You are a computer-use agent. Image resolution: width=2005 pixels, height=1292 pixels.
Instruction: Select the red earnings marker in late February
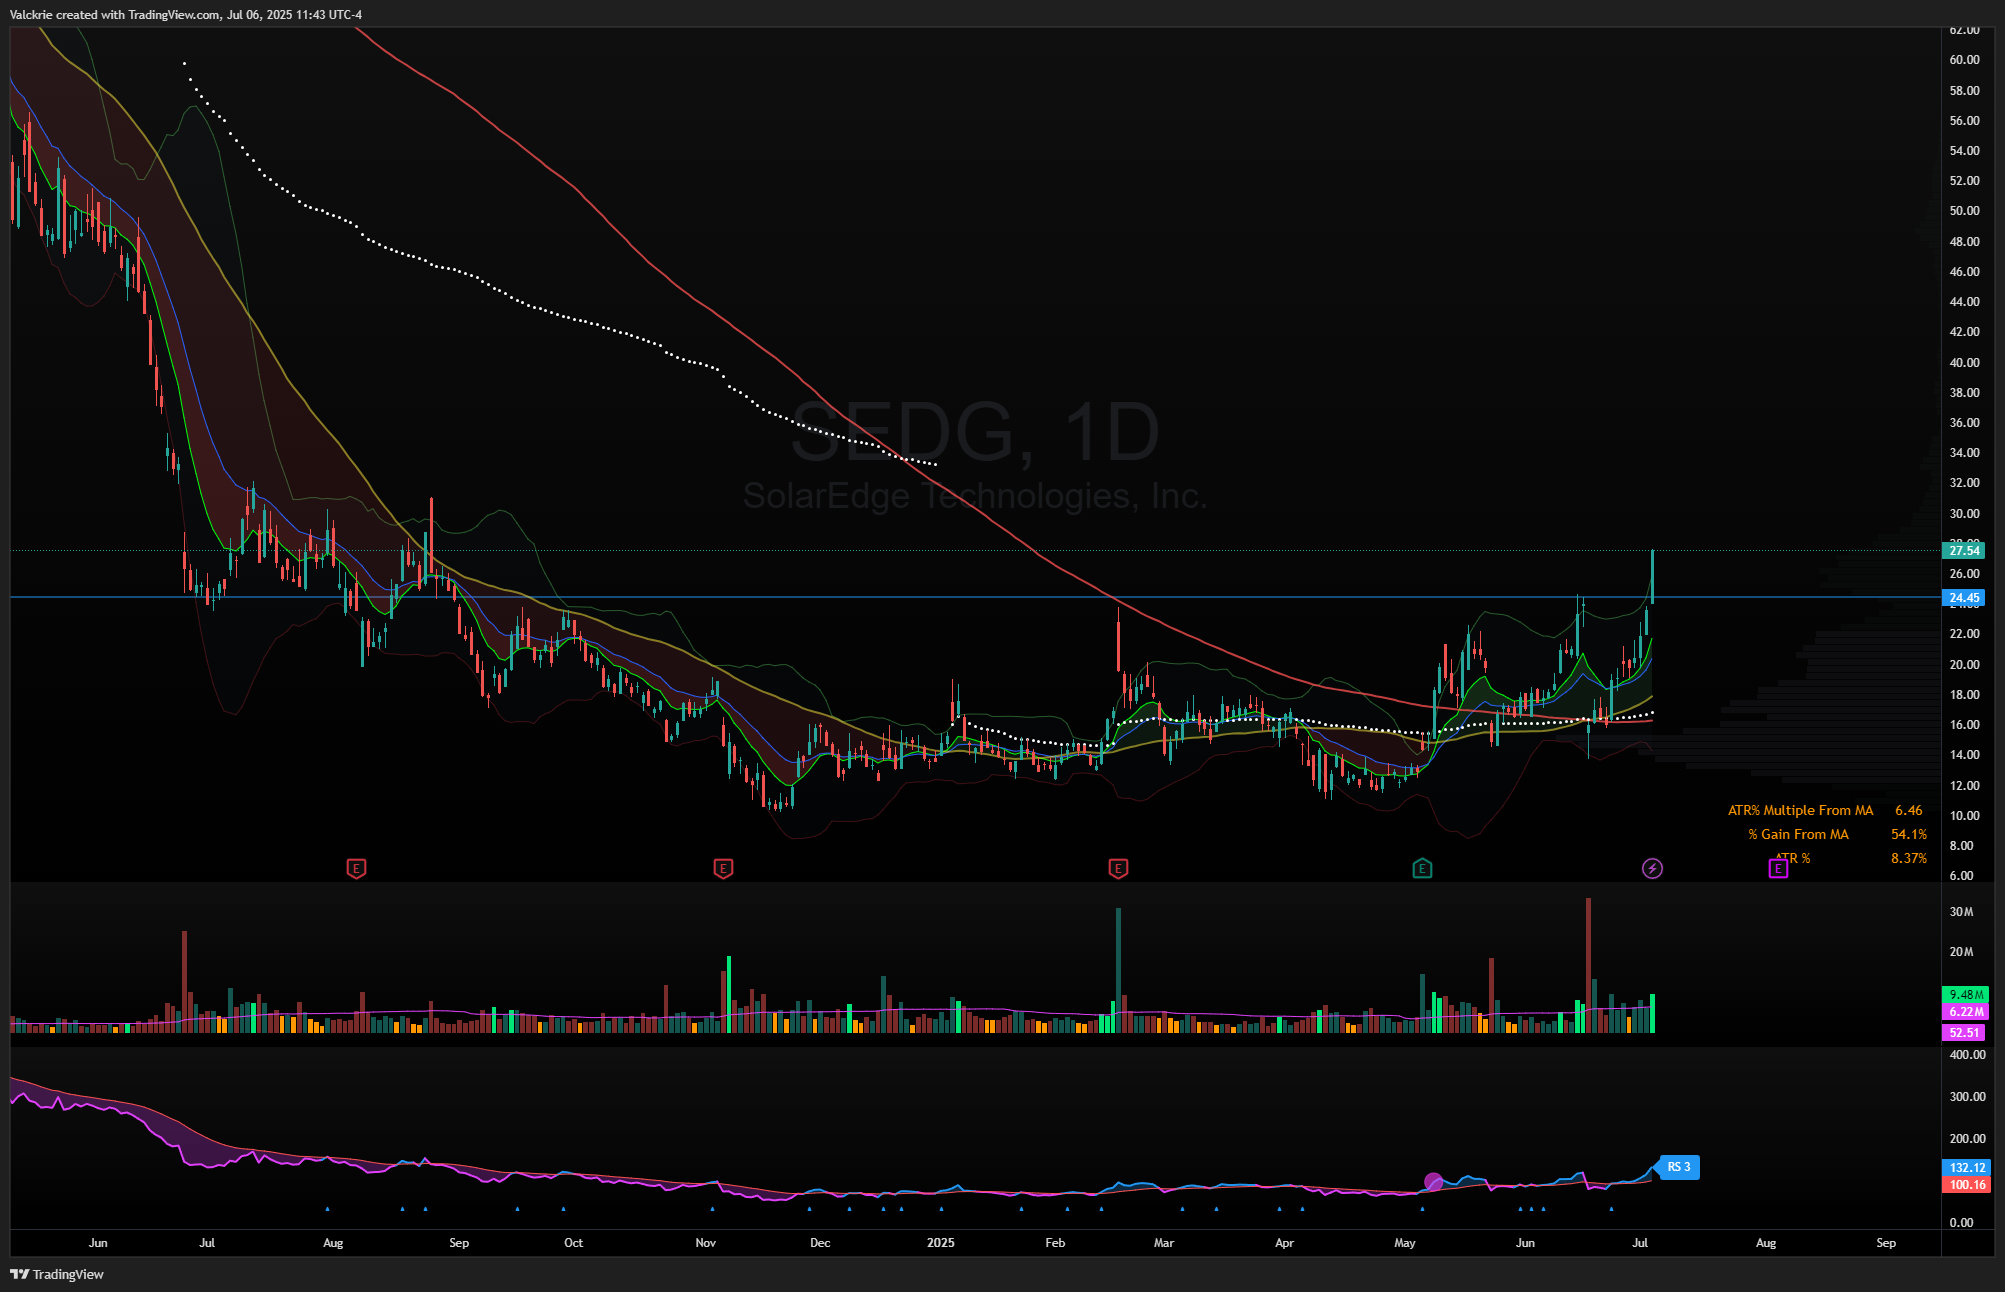pos(1118,868)
